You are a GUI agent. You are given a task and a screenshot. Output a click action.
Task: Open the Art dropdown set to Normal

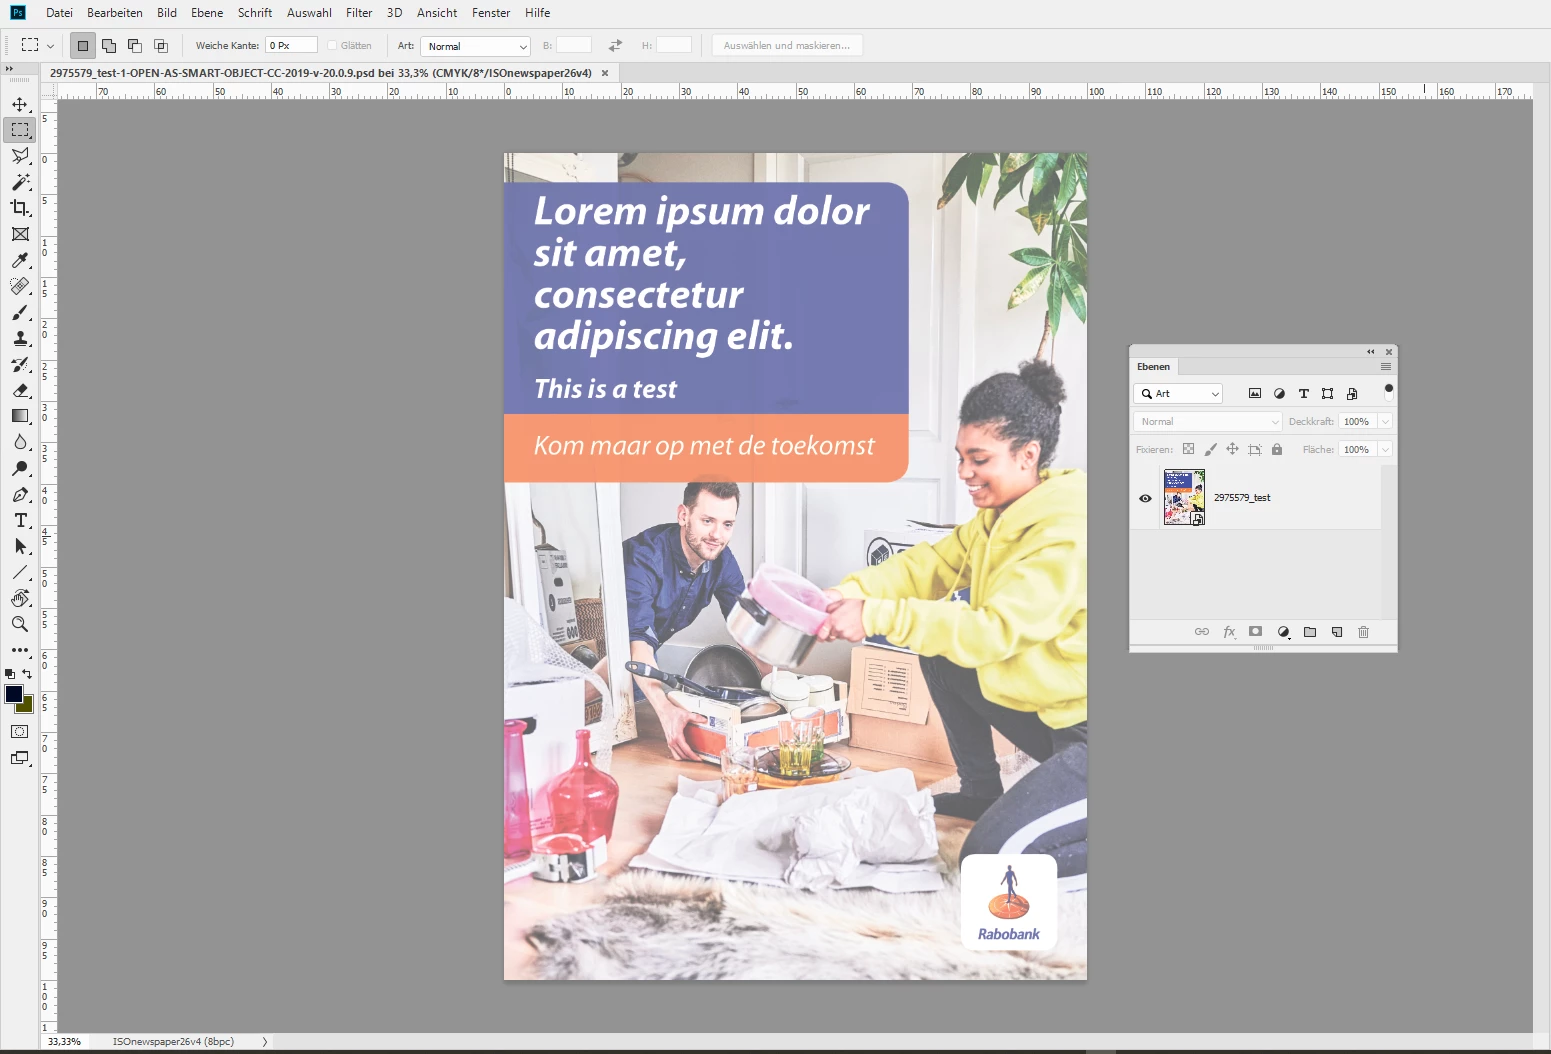click(475, 46)
